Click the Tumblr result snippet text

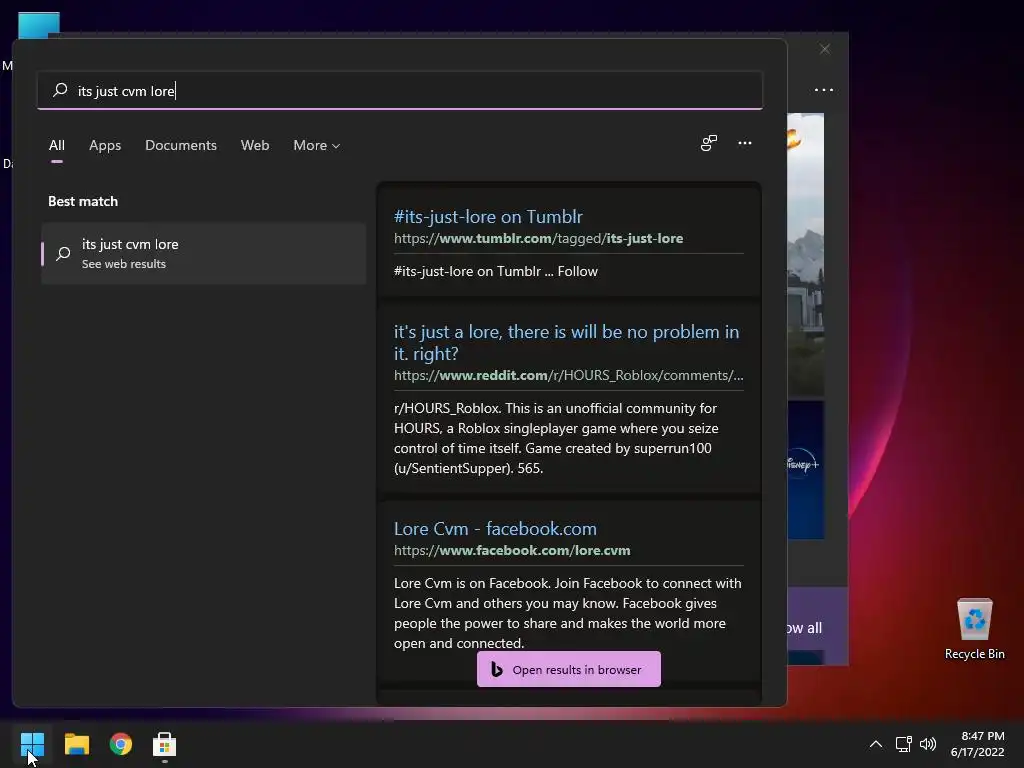pyautogui.click(x=496, y=271)
